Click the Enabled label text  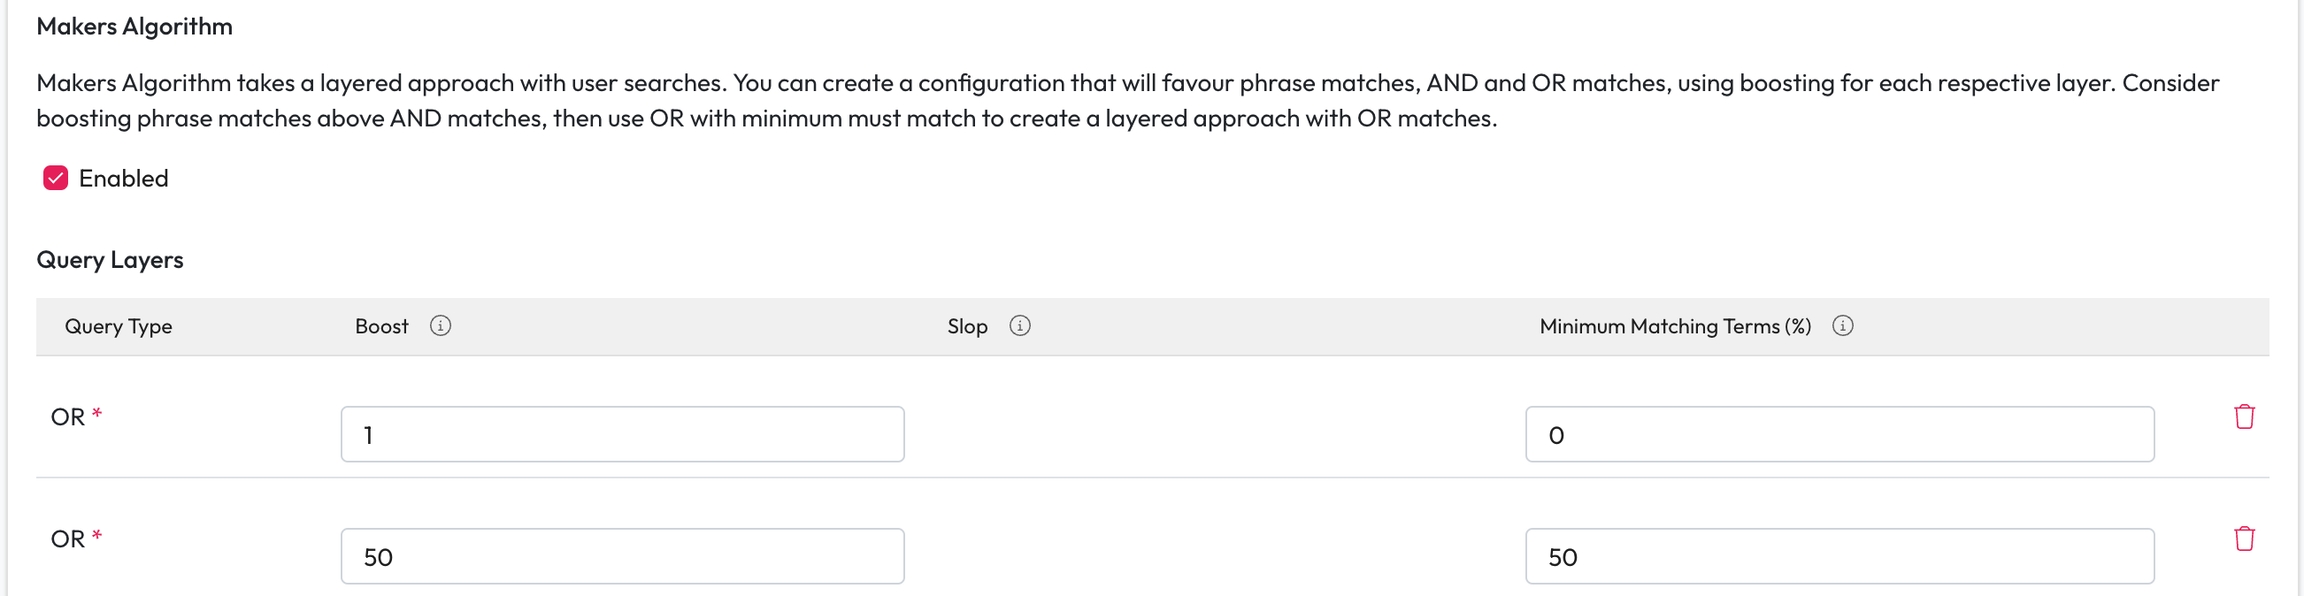click(x=123, y=178)
